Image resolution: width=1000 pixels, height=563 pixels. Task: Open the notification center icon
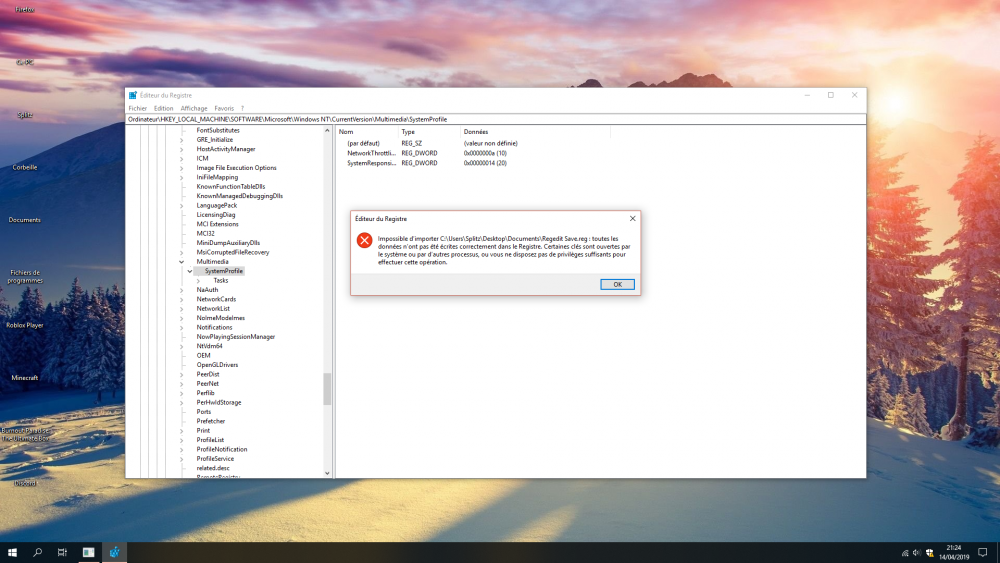[x=983, y=552]
